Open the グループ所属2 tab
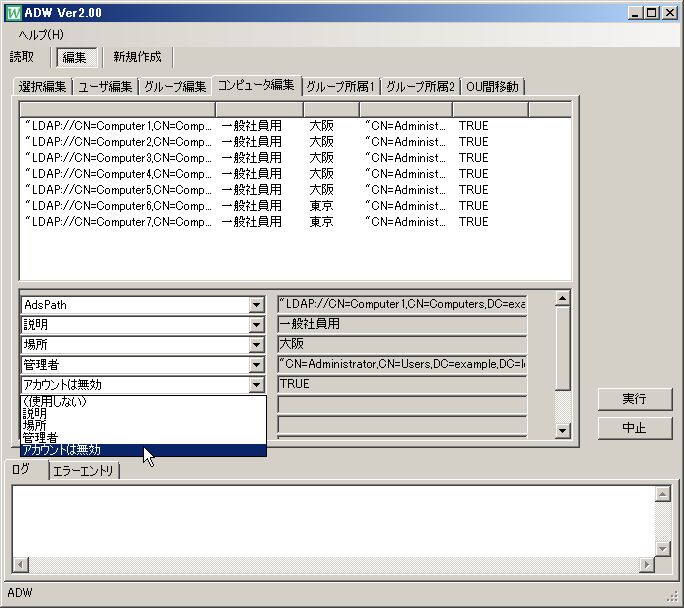This screenshot has width=684, height=608. [421, 86]
